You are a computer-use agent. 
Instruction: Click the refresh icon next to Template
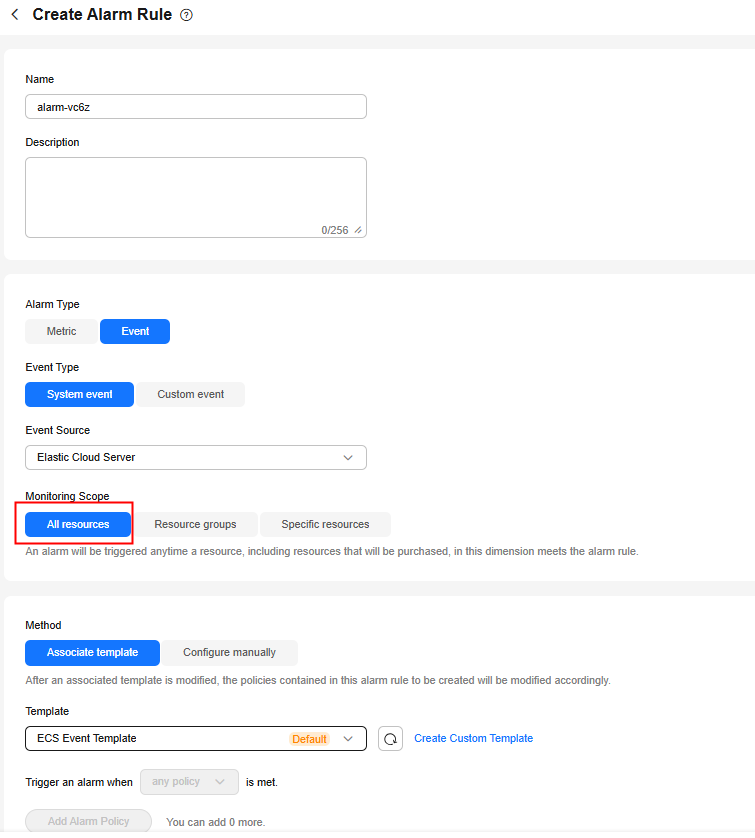(390, 739)
